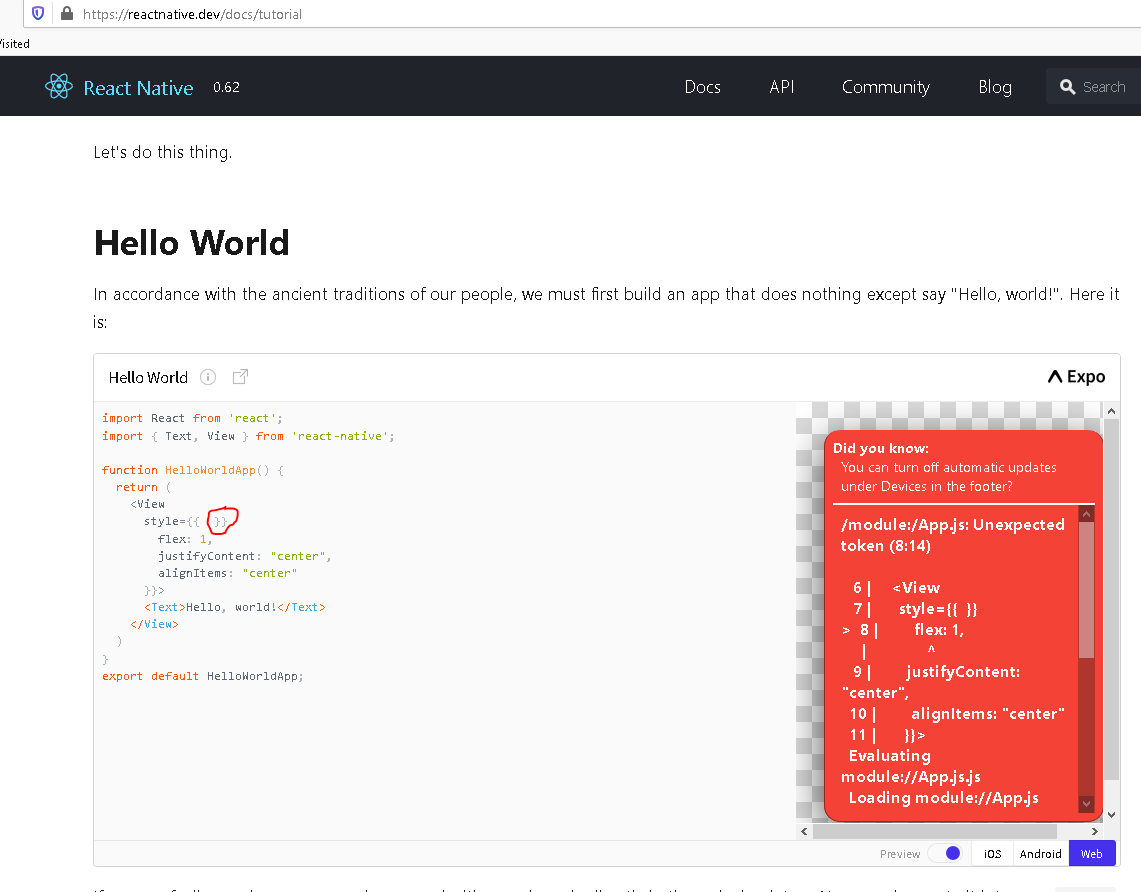Viewport: 1141px width, 892px height.
Task: Open the snack in new window icon
Action: 240,377
